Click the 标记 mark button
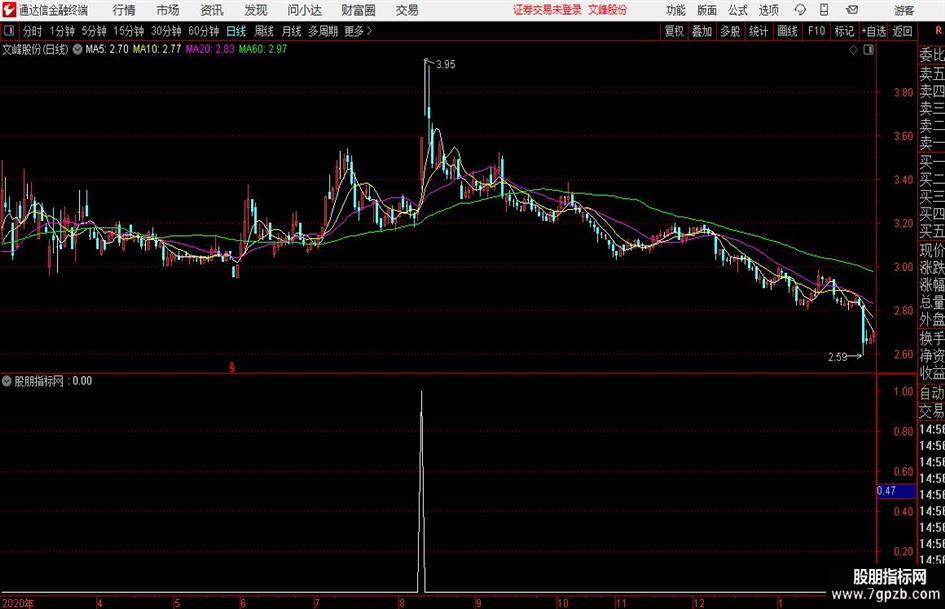 pyautogui.click(x=844, y=31)
